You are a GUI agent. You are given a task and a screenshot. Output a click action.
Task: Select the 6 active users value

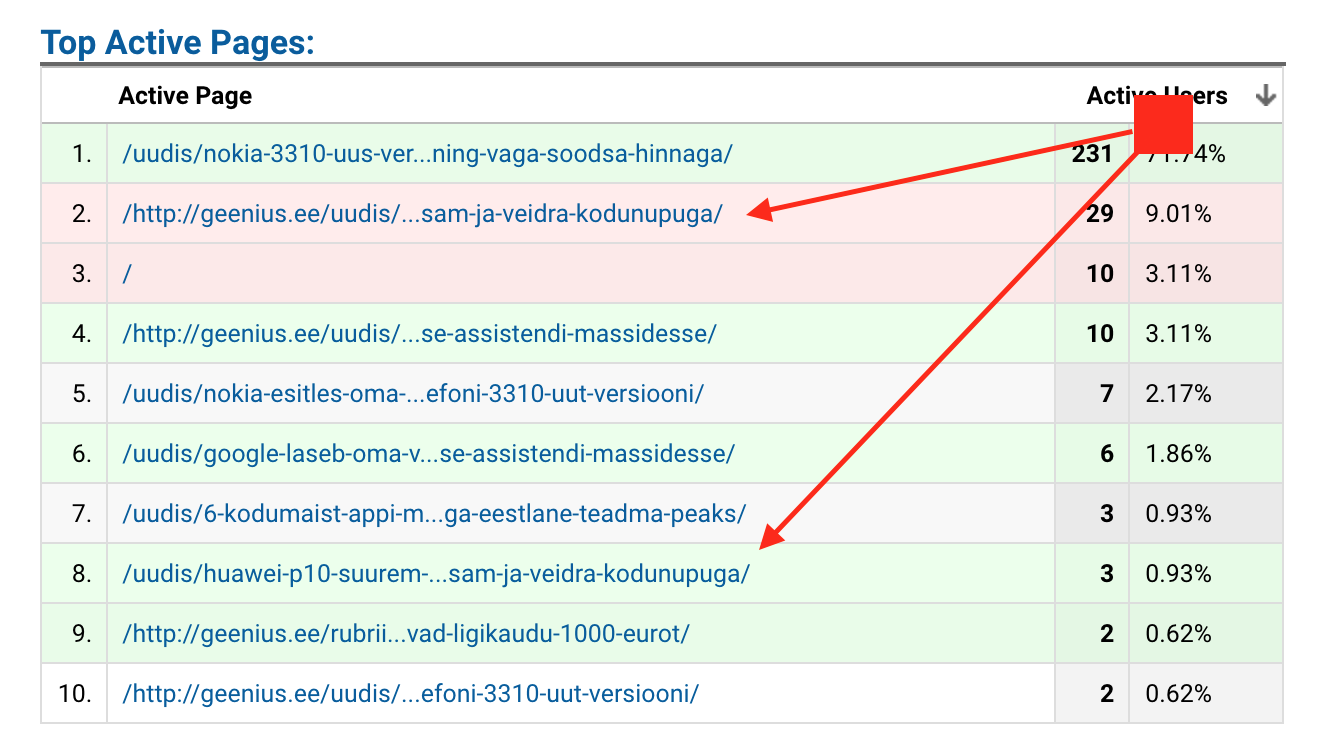coord(1107,454)
